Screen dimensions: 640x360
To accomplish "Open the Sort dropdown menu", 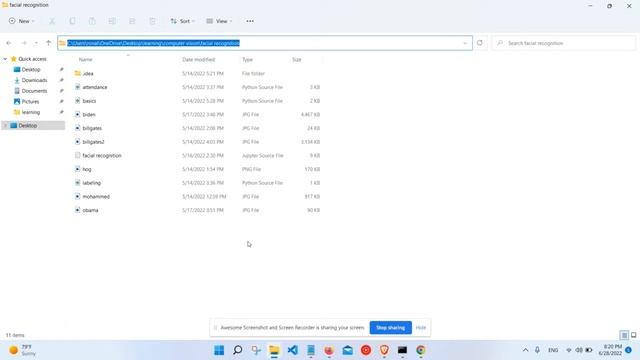I will click(182, 21).
